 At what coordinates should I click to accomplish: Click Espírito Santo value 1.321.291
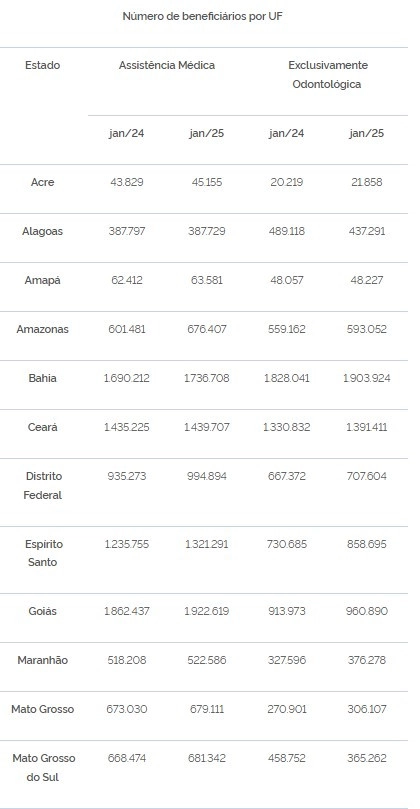pos(207,544)
